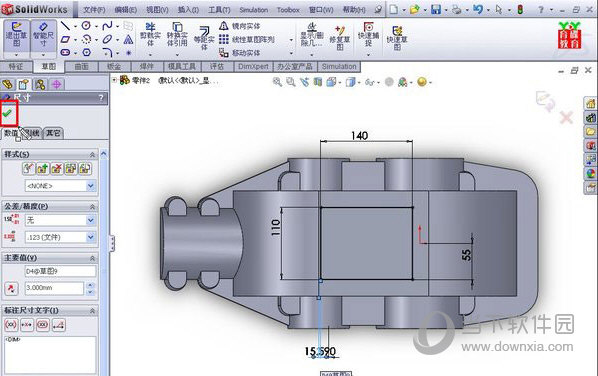The image size is (598, 376).
Task: Select the Straight Slot sketch tool
Action: point(65,52)
